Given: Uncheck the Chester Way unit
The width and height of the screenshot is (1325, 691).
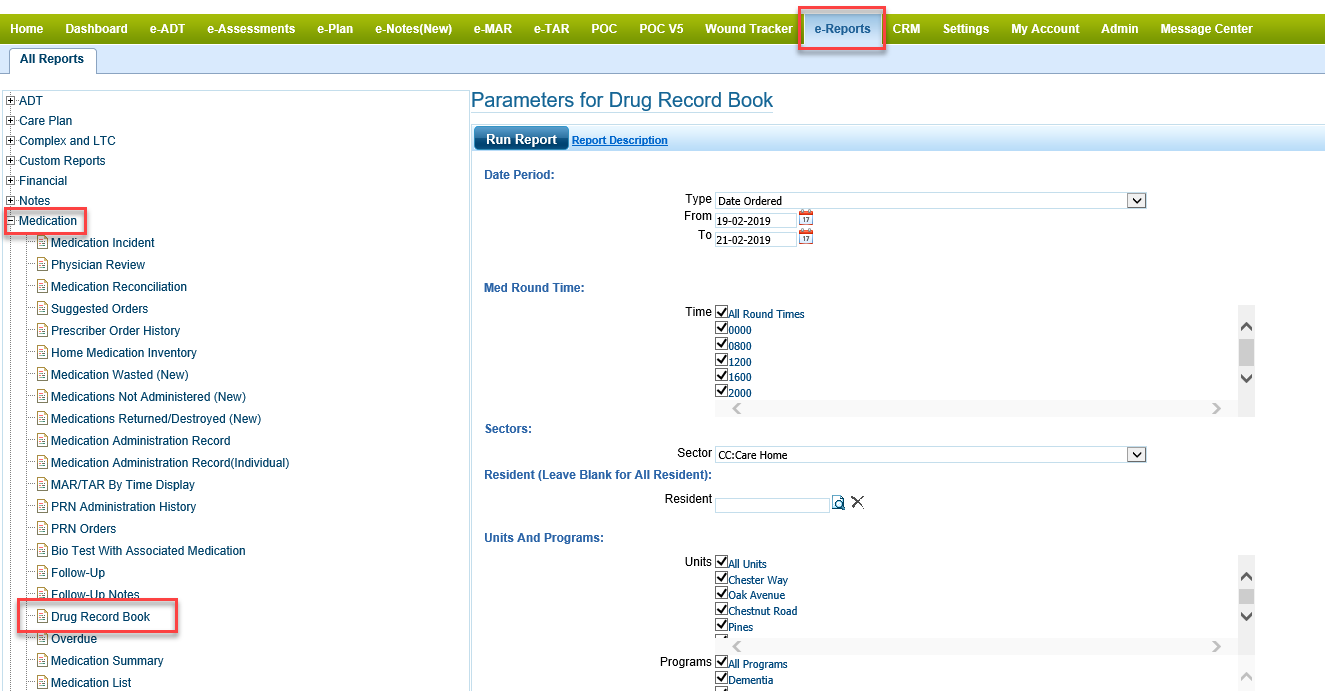Looking at the screenshot, I should [721, 578].
